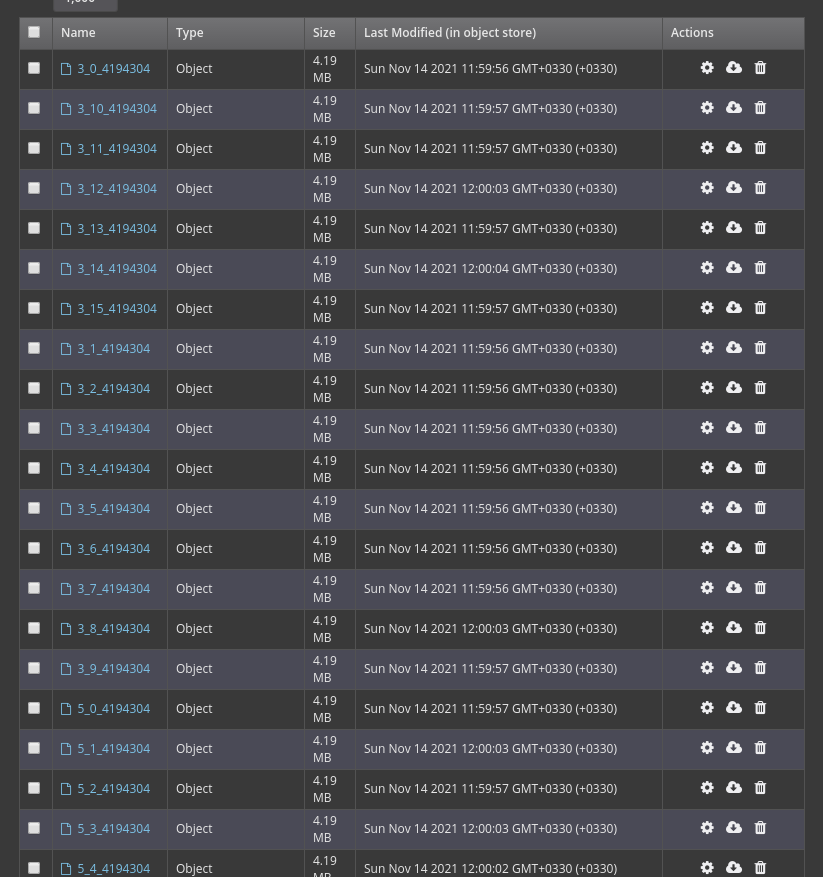Download object 5_3_4194304
The width and height of the screenshot is (823, 877).
click(734, 828)
